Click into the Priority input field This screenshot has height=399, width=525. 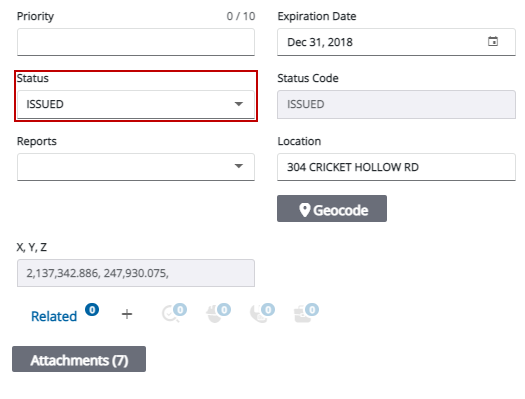[x=136, y=42]
